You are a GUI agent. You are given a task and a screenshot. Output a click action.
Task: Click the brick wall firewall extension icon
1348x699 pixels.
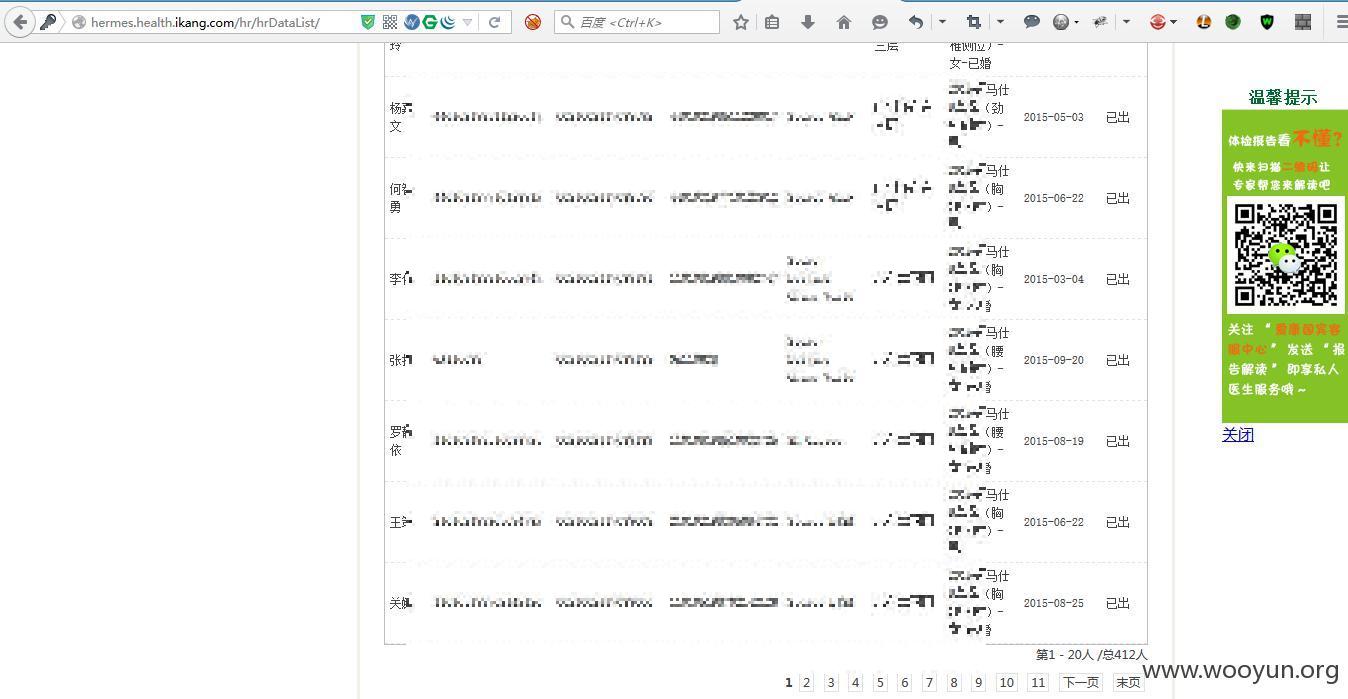[1303, 21]
